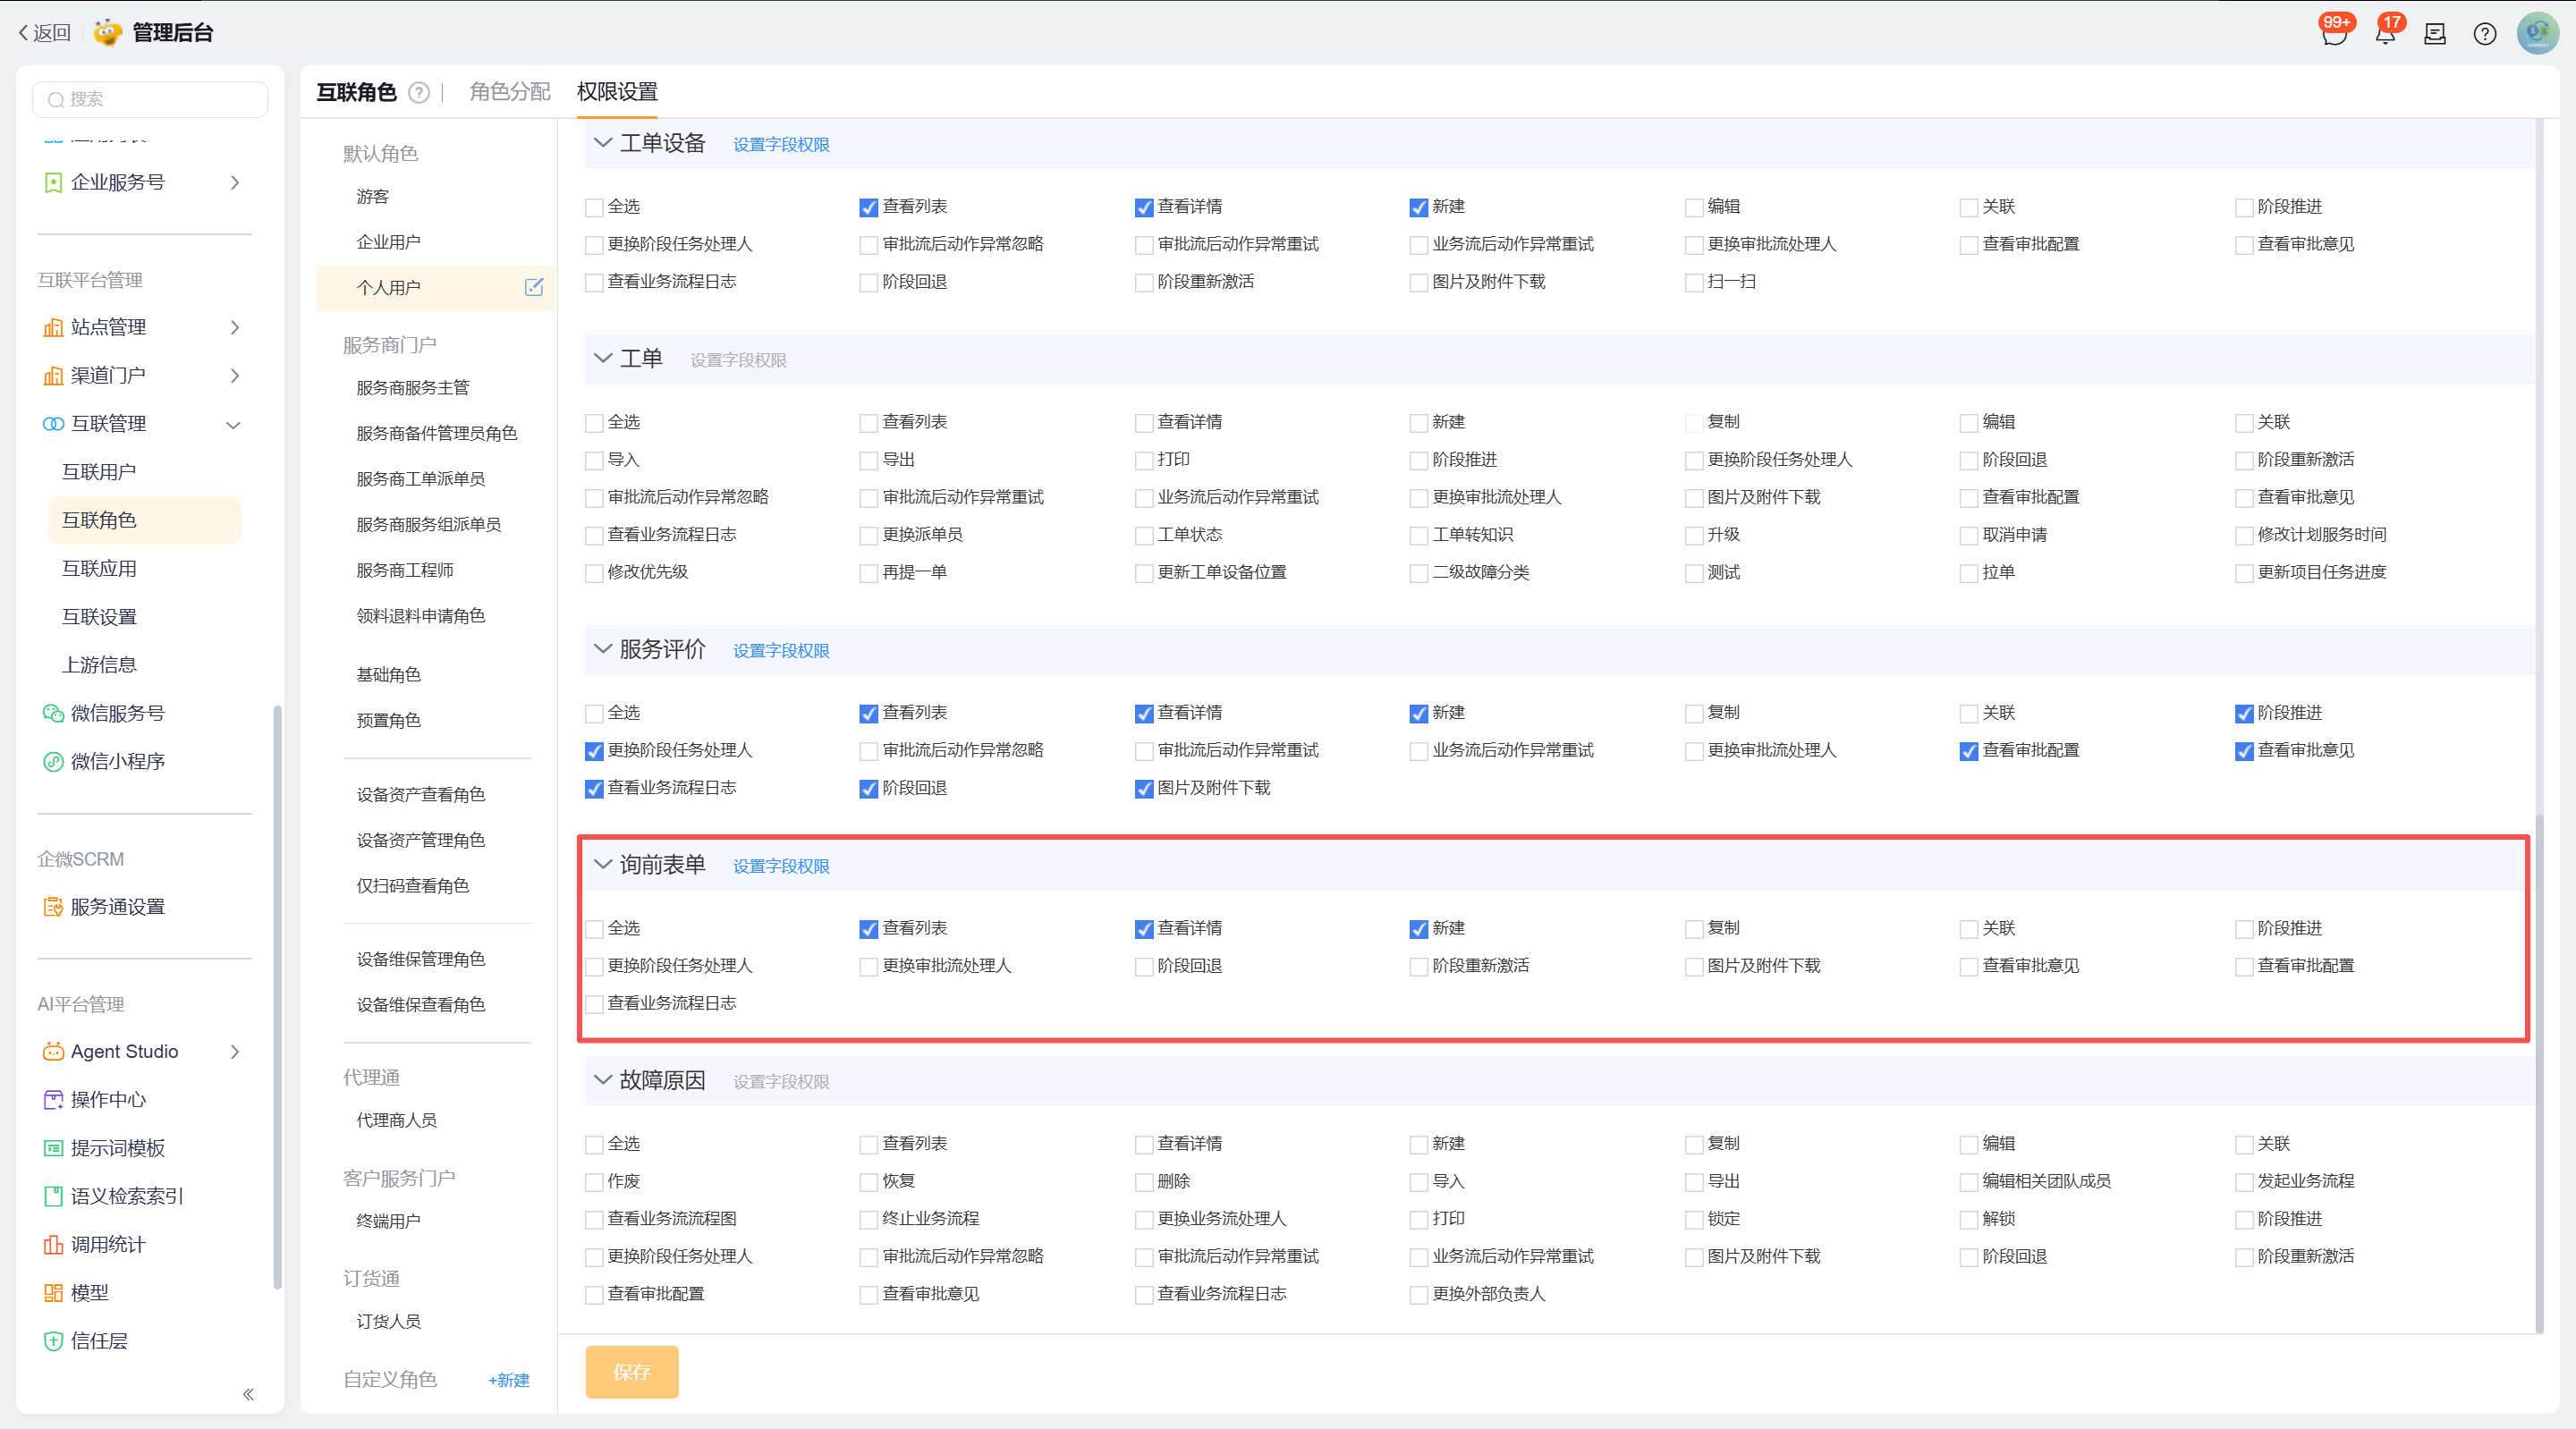This screenshot has height=1429, width=2576.
Task: Expand the 企业服务号 menu arrow
Action: coord(235,182)
